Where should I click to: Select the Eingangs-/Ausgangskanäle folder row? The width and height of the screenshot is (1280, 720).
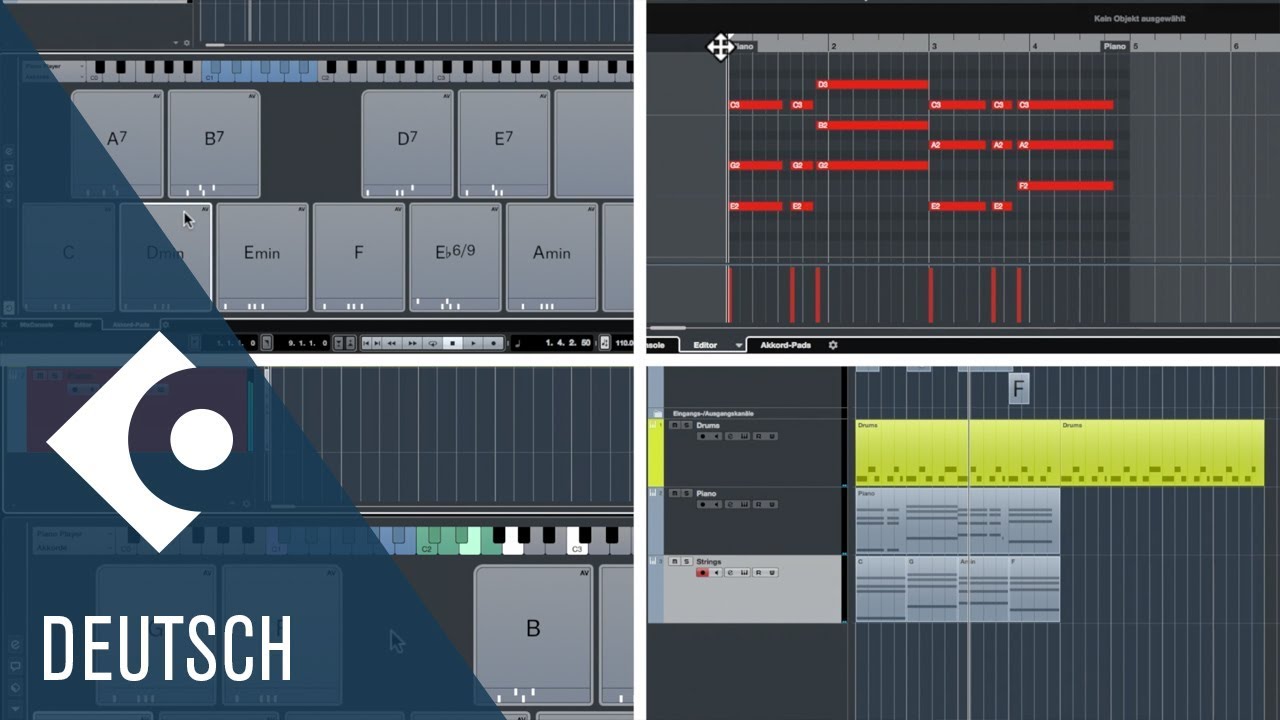coord(745,413)
